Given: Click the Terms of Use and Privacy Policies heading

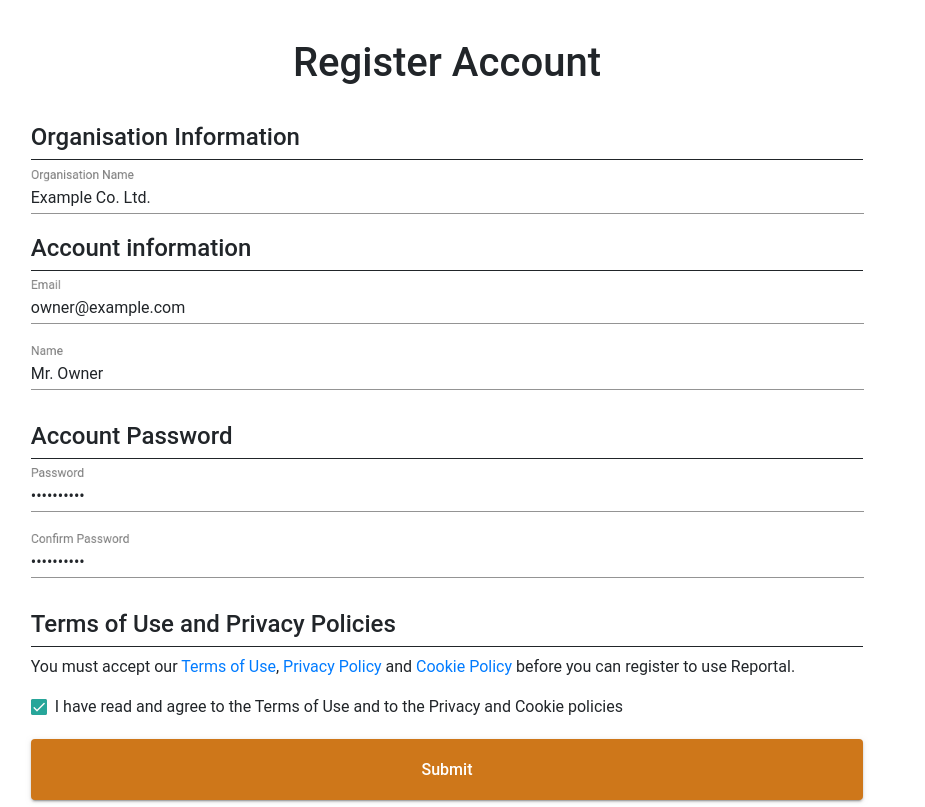Looking at the screenshot, I should pos(213,624).
